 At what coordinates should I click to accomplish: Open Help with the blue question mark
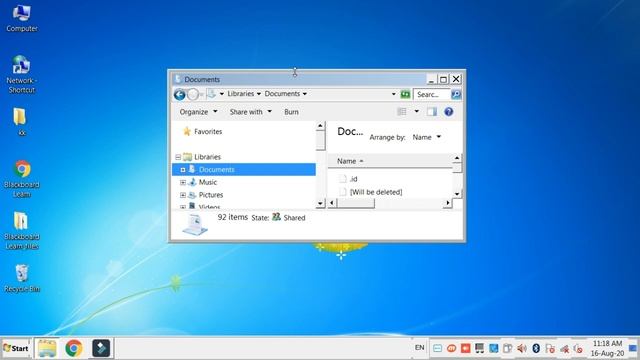[449, 111]
